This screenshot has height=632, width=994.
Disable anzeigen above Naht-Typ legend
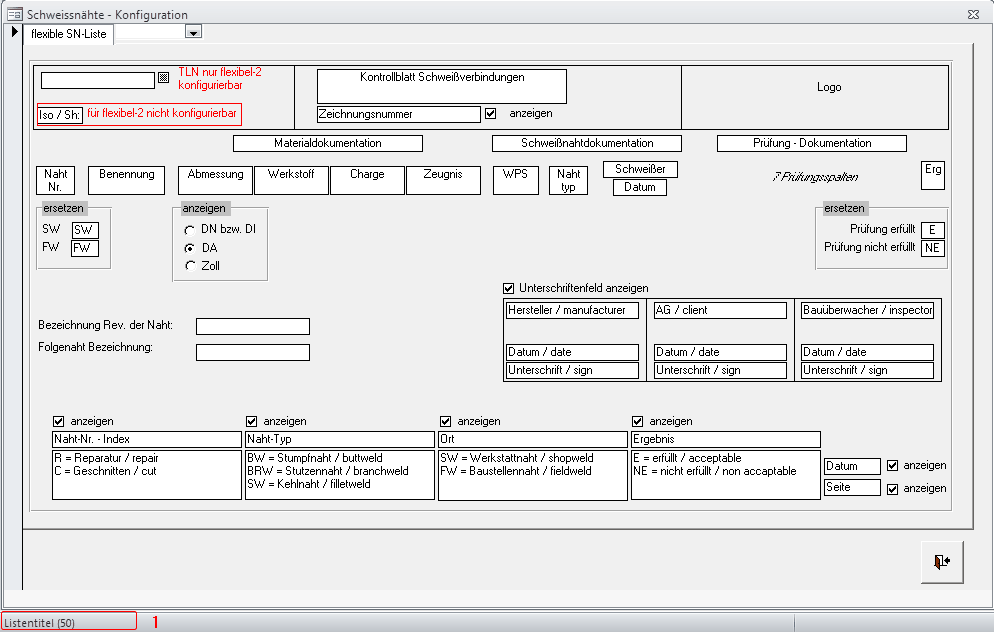tap(252, 421)
